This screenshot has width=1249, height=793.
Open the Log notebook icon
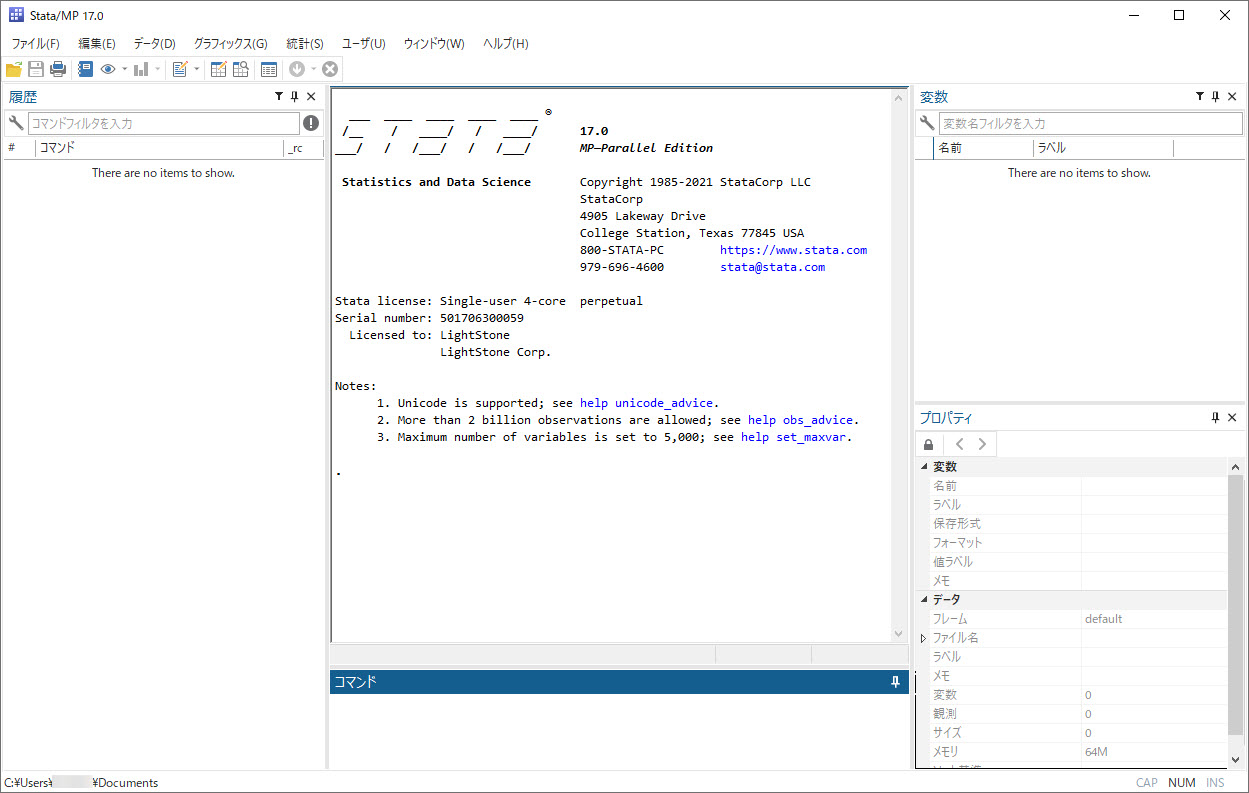[x=85, y=69]
